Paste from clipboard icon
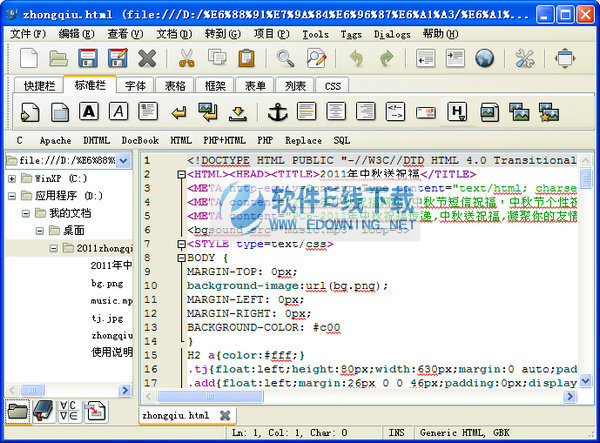The image size is (600, 443). pos(246,58)
